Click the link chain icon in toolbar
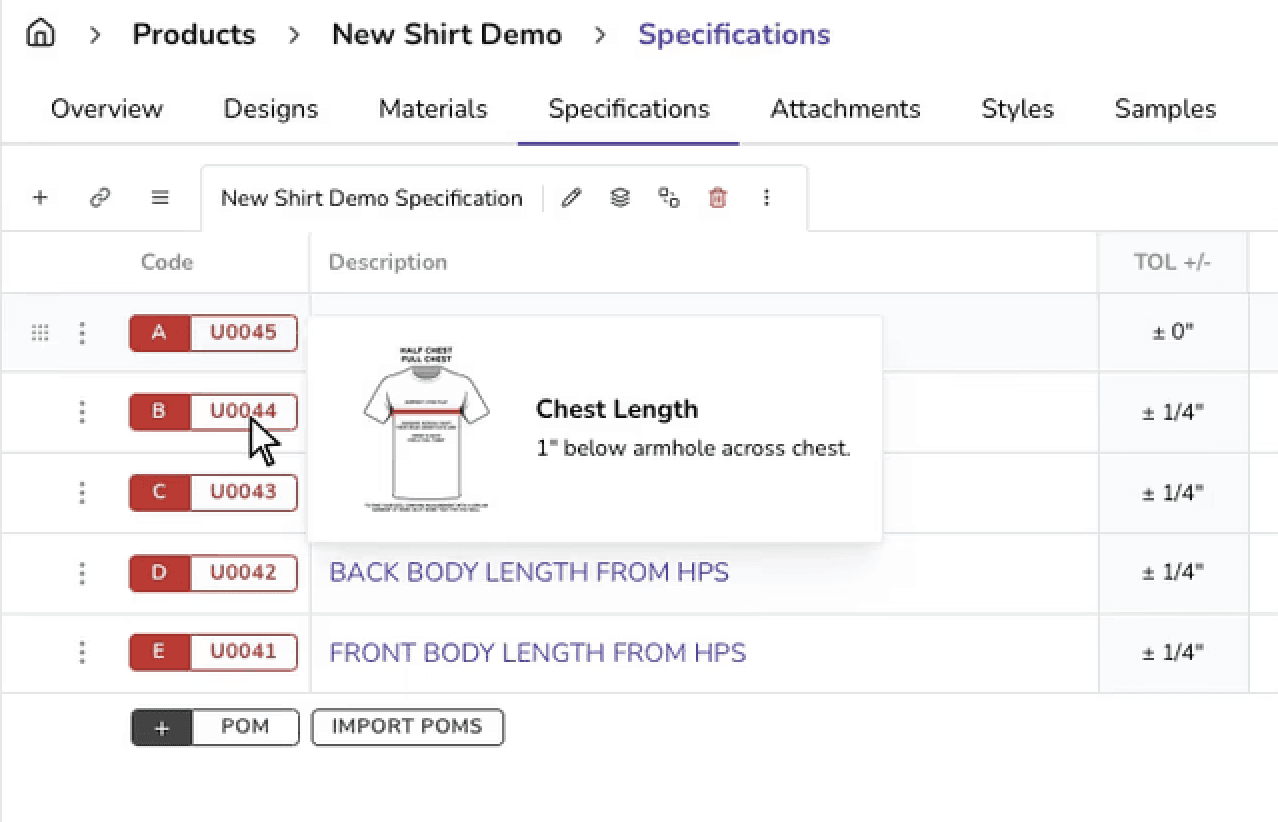Viewport: 1278px width, 822px height. [x=99, y=198]
